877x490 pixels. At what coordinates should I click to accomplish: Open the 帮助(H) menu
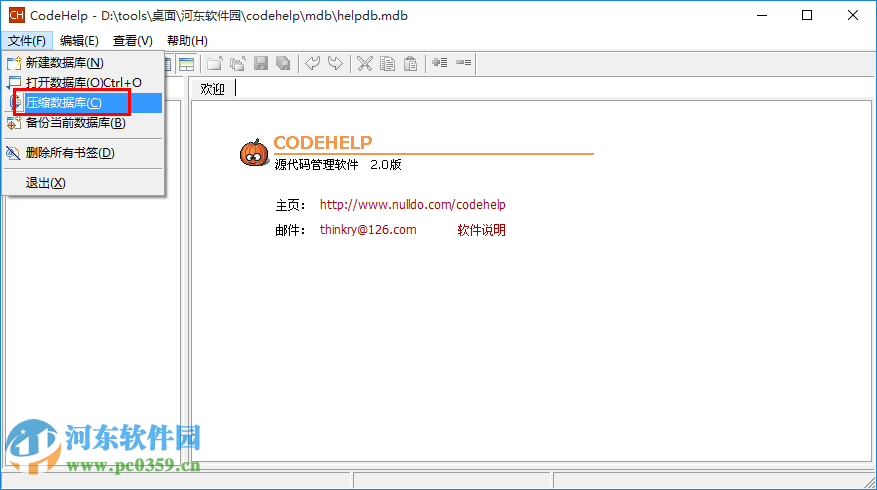click(x=187, y=41)
